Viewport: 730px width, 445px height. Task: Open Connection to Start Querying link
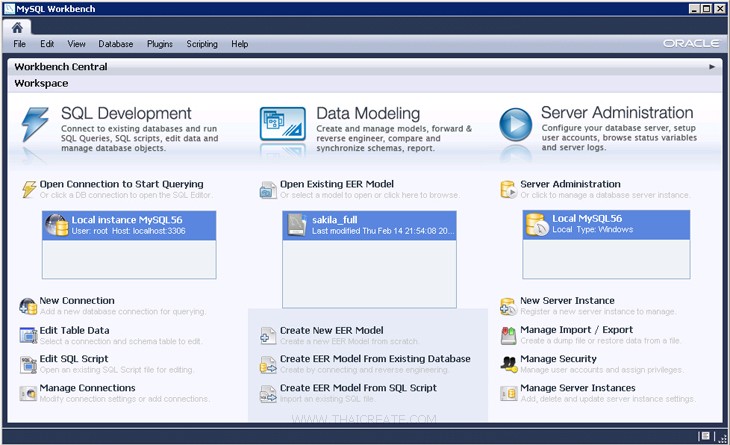[122, 184]
